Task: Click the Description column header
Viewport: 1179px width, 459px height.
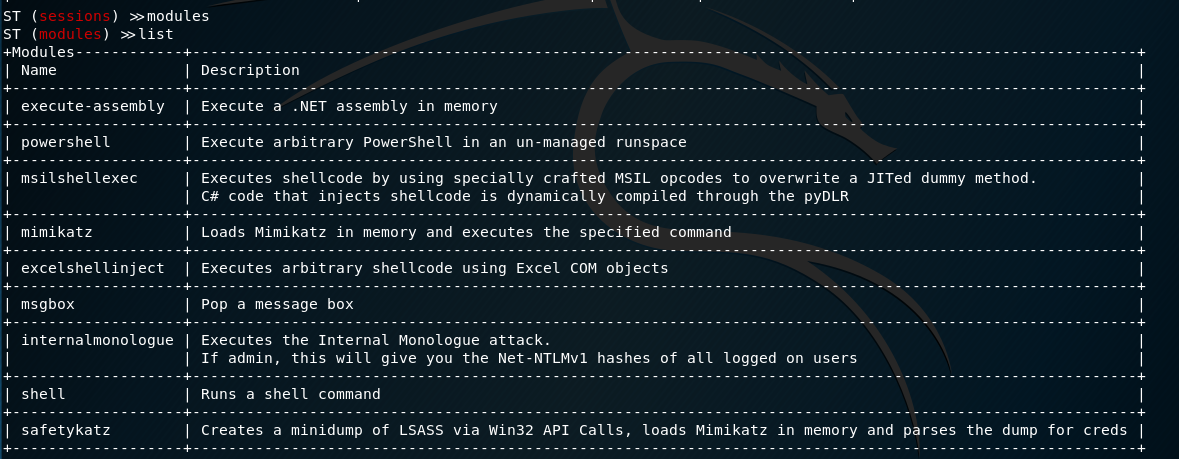Action: (250, 70)
